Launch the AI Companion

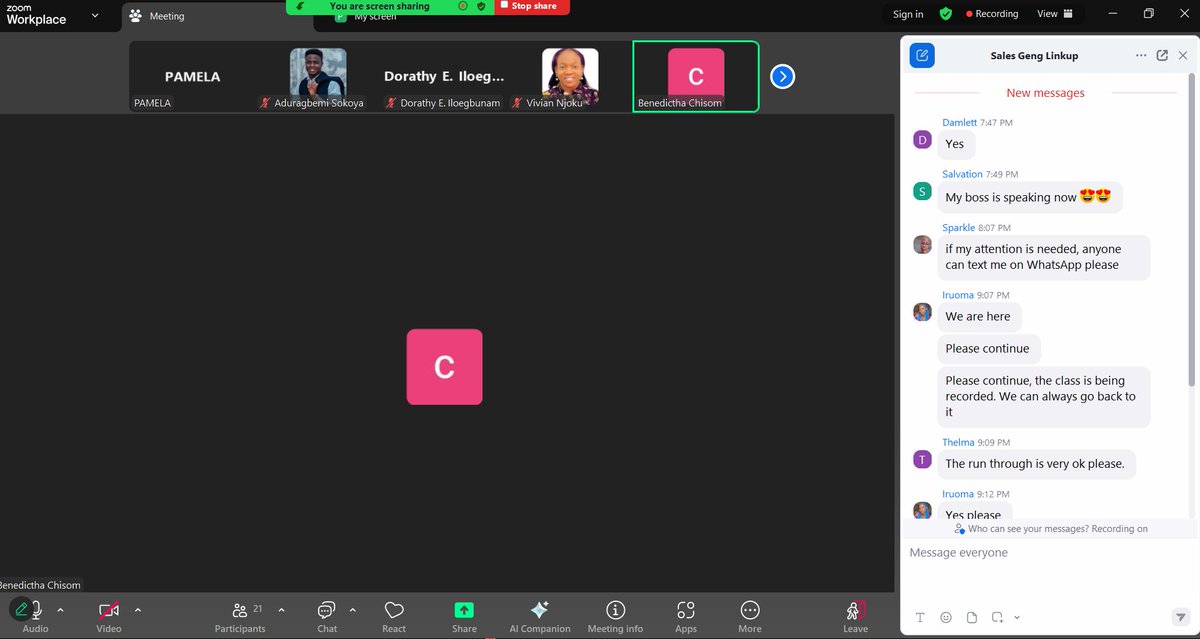[x=539, y=611]
